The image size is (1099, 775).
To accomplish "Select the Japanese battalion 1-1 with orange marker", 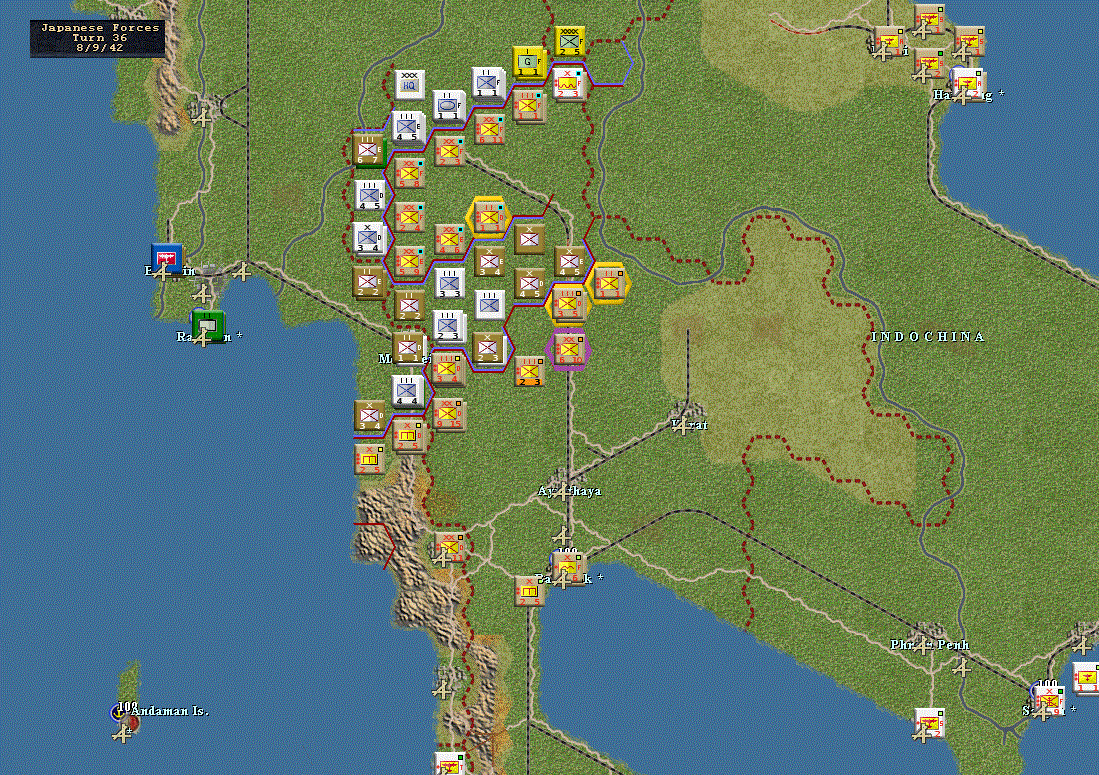I will pos(609,284).
